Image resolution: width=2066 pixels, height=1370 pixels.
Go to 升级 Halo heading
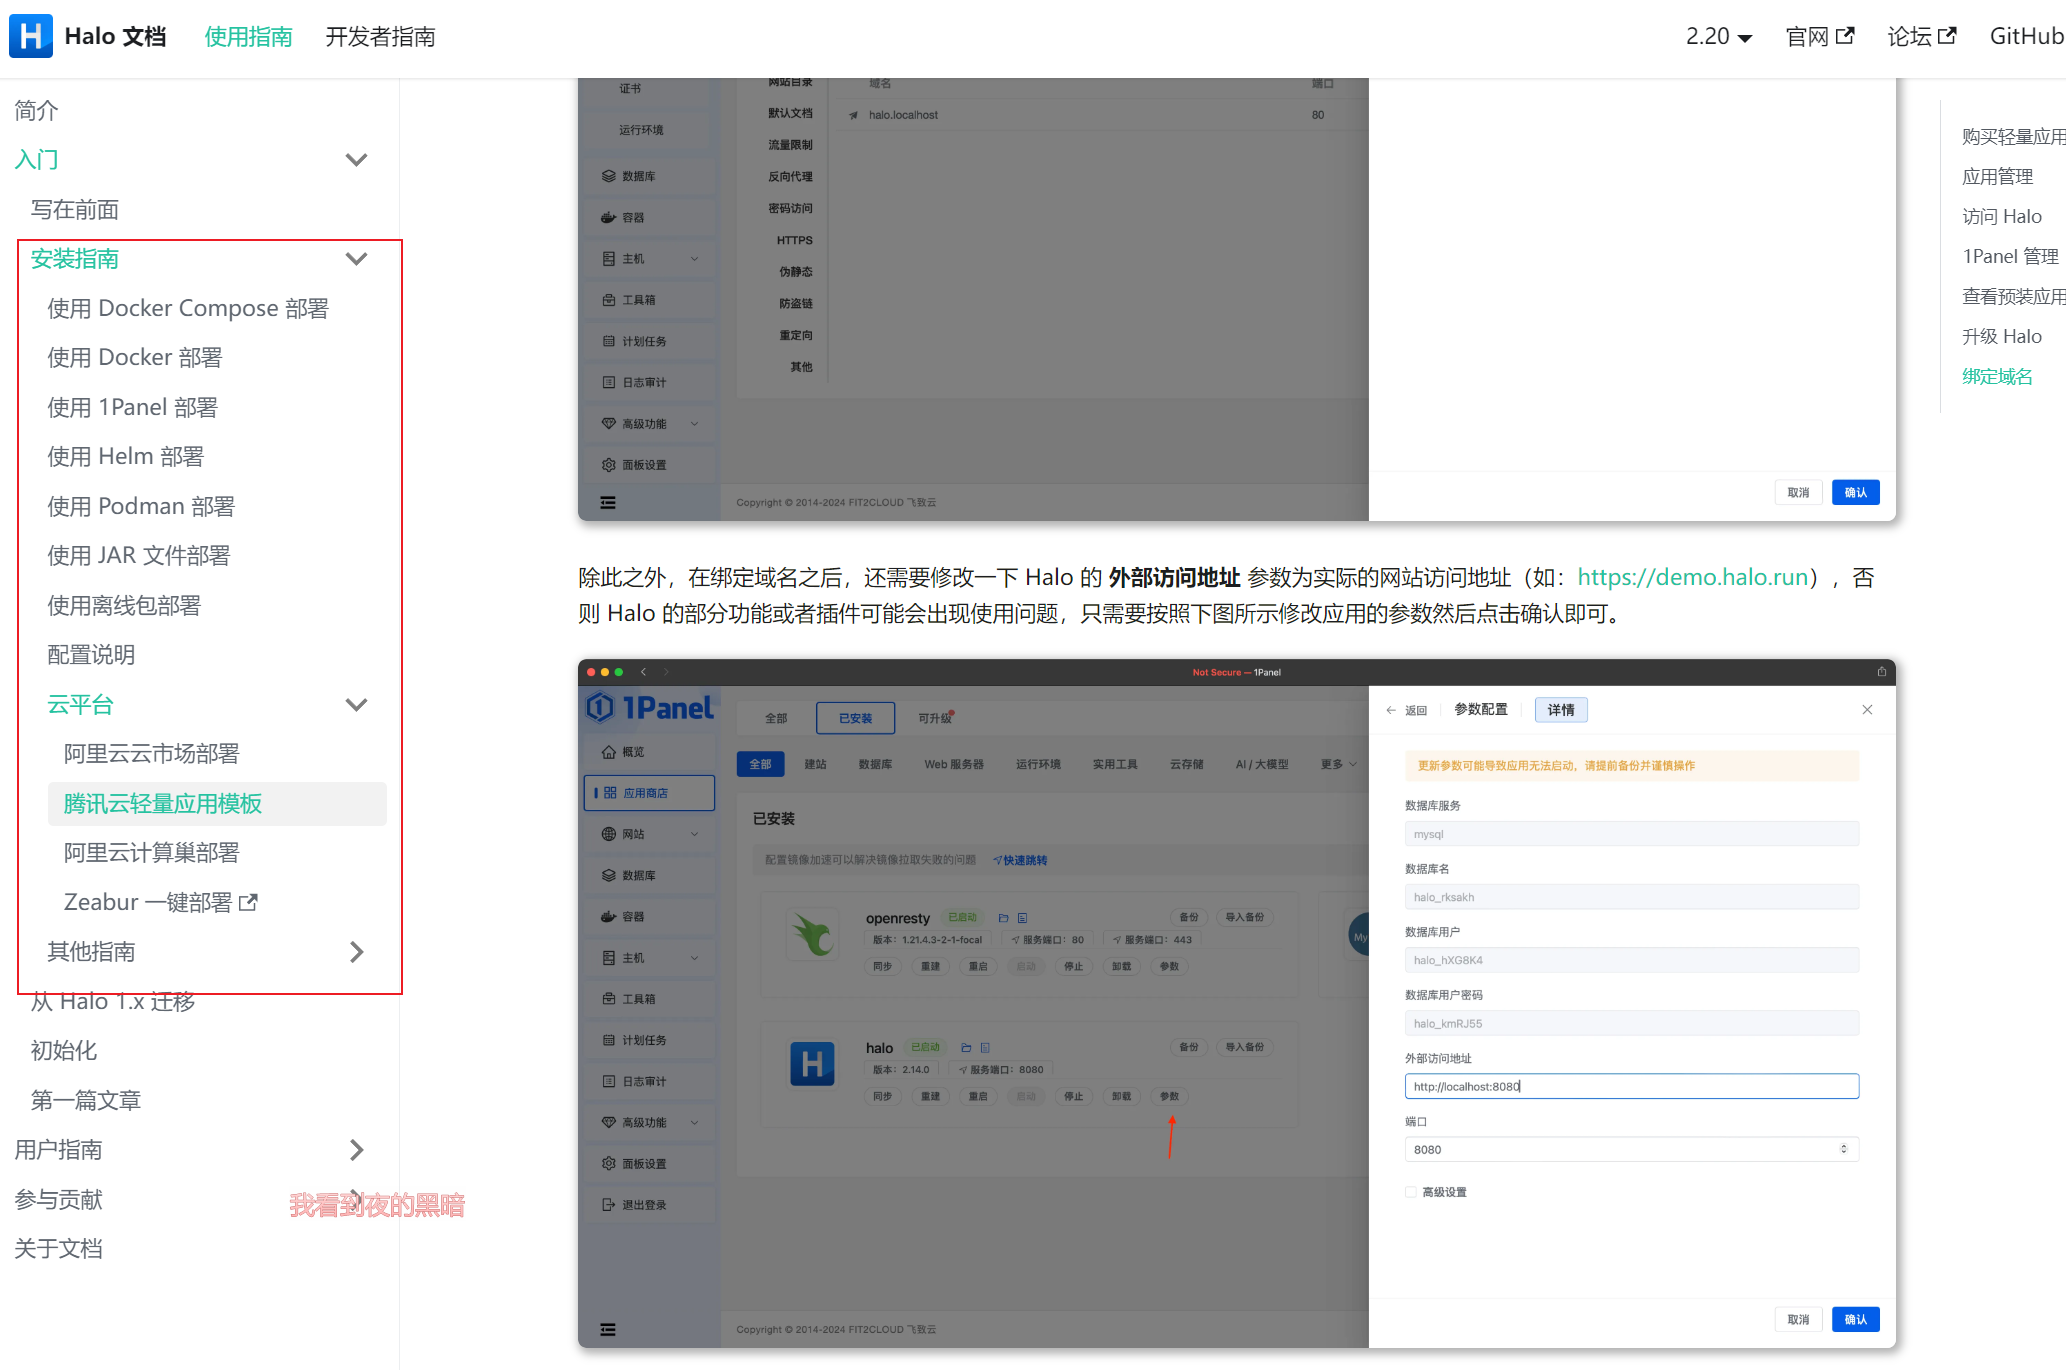pyautogui.click(x=2001, y=336)
